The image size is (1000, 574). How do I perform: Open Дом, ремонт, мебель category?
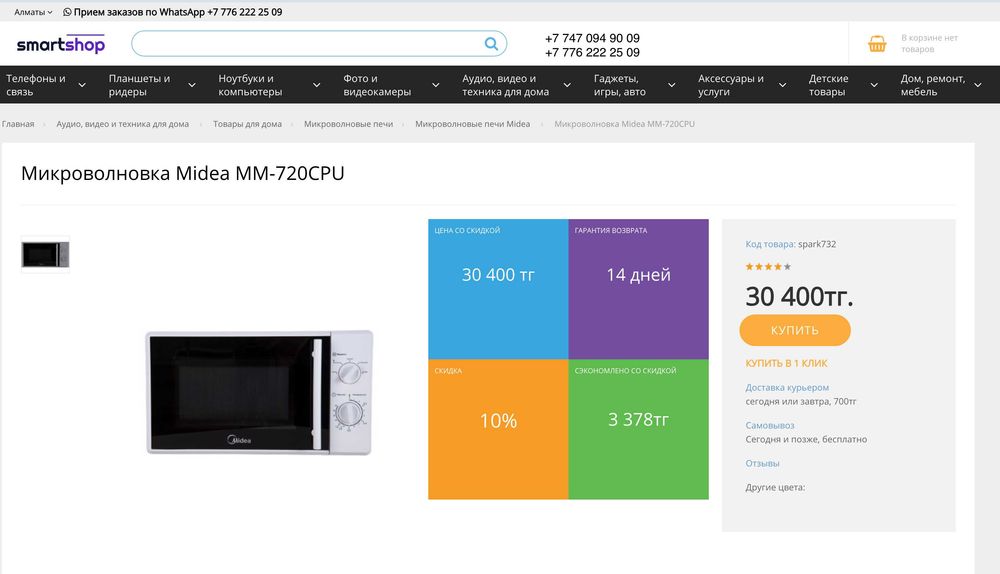pos(932,85)
